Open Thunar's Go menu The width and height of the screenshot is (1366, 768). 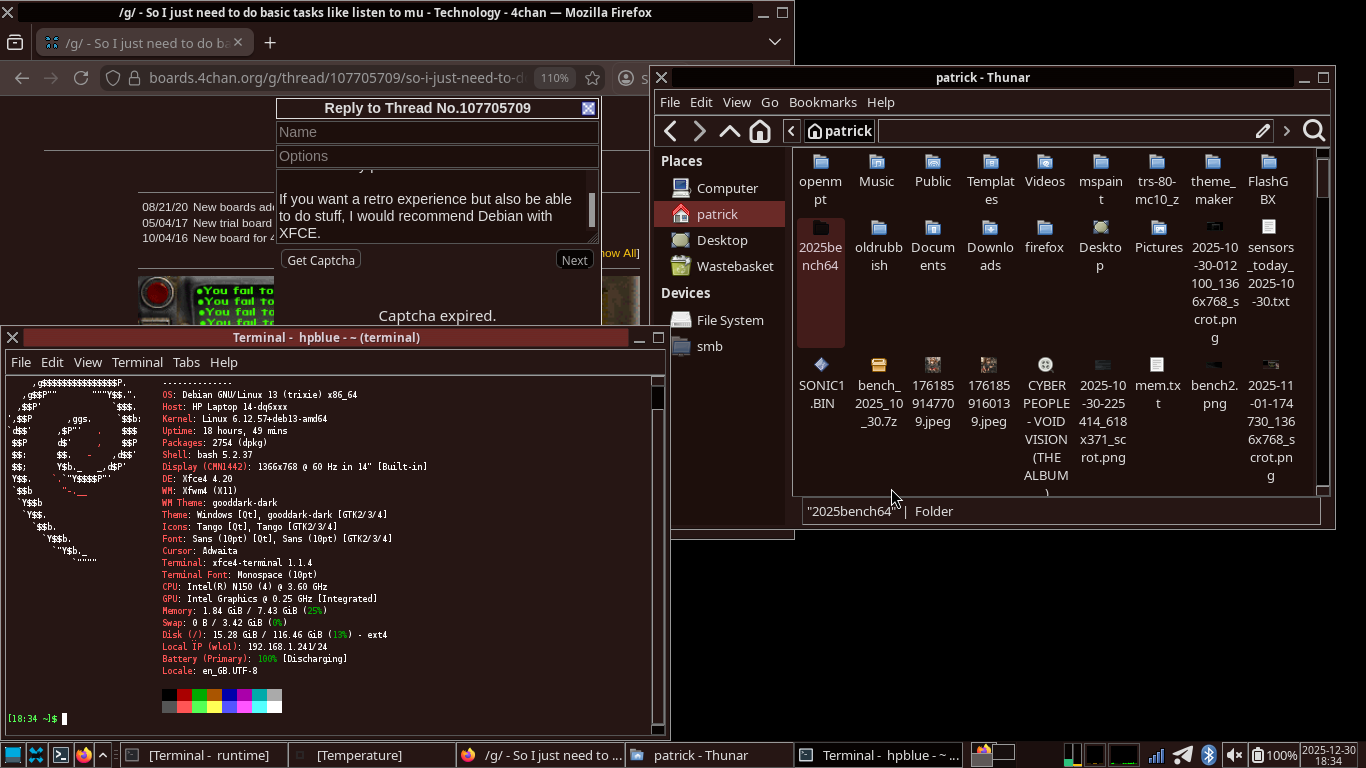(770, 102)
